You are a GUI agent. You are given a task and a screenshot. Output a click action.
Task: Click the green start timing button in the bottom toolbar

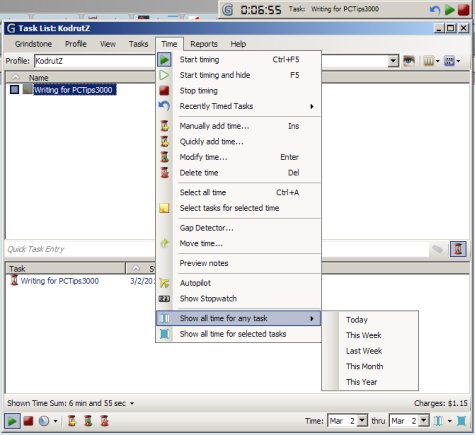(12, 421)
